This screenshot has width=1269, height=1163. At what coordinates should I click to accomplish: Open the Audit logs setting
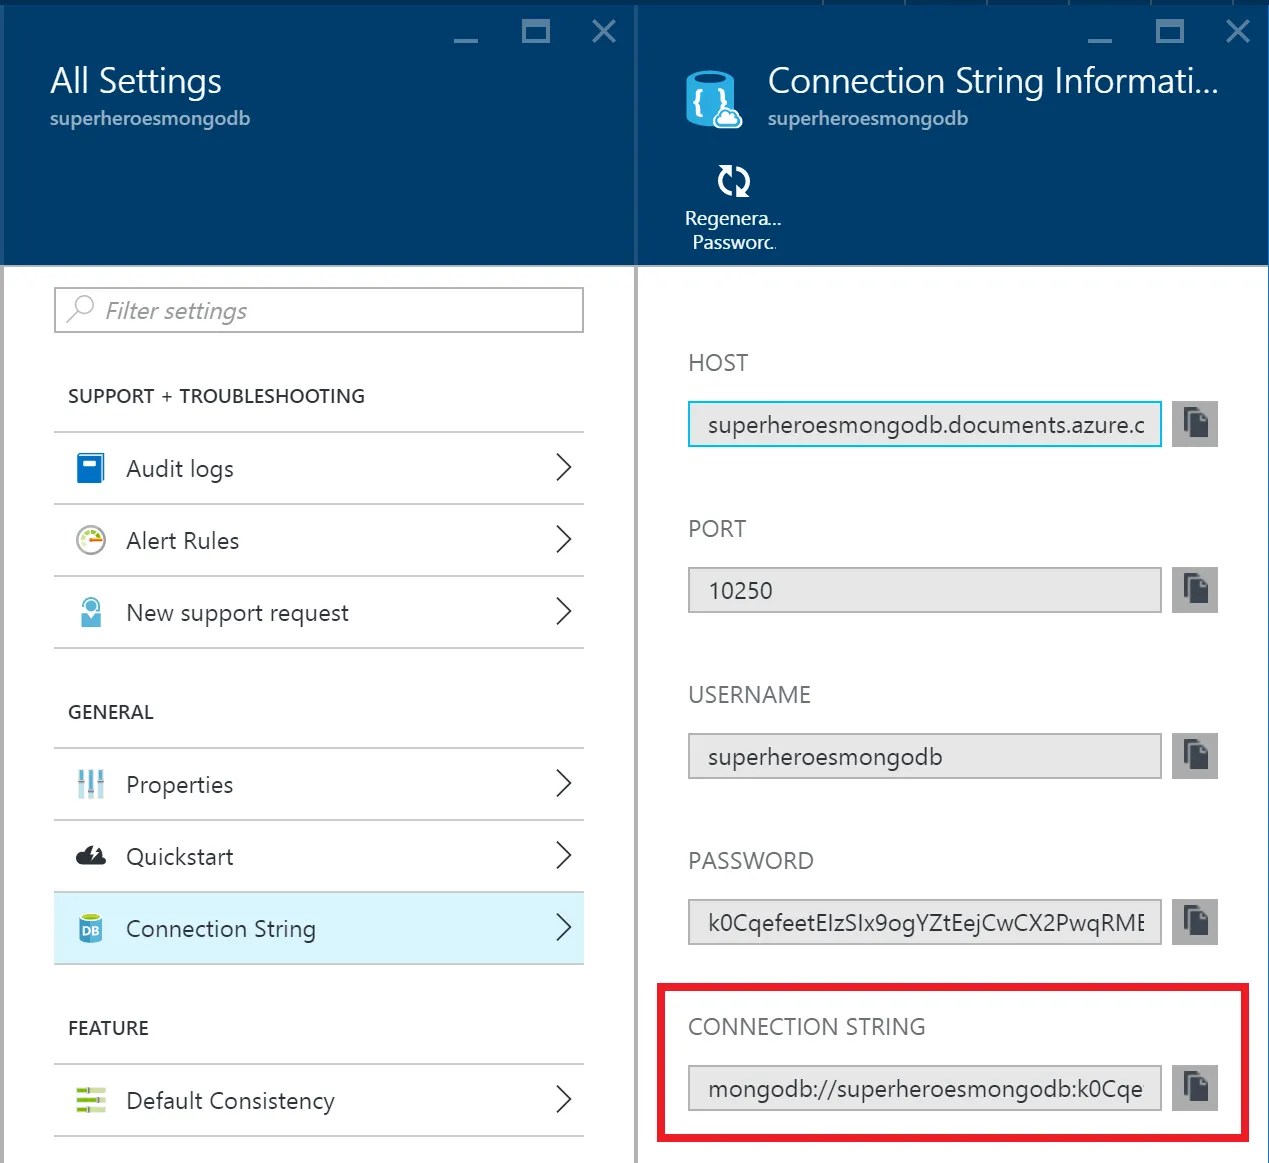click(x=319, y=468)
